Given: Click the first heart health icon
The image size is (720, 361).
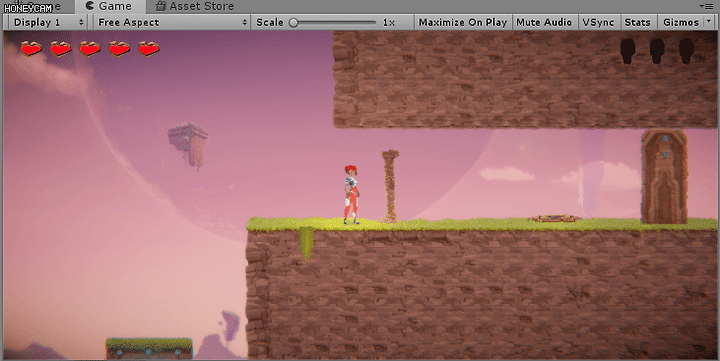Looking at the screenshot, I should [31, 48].
